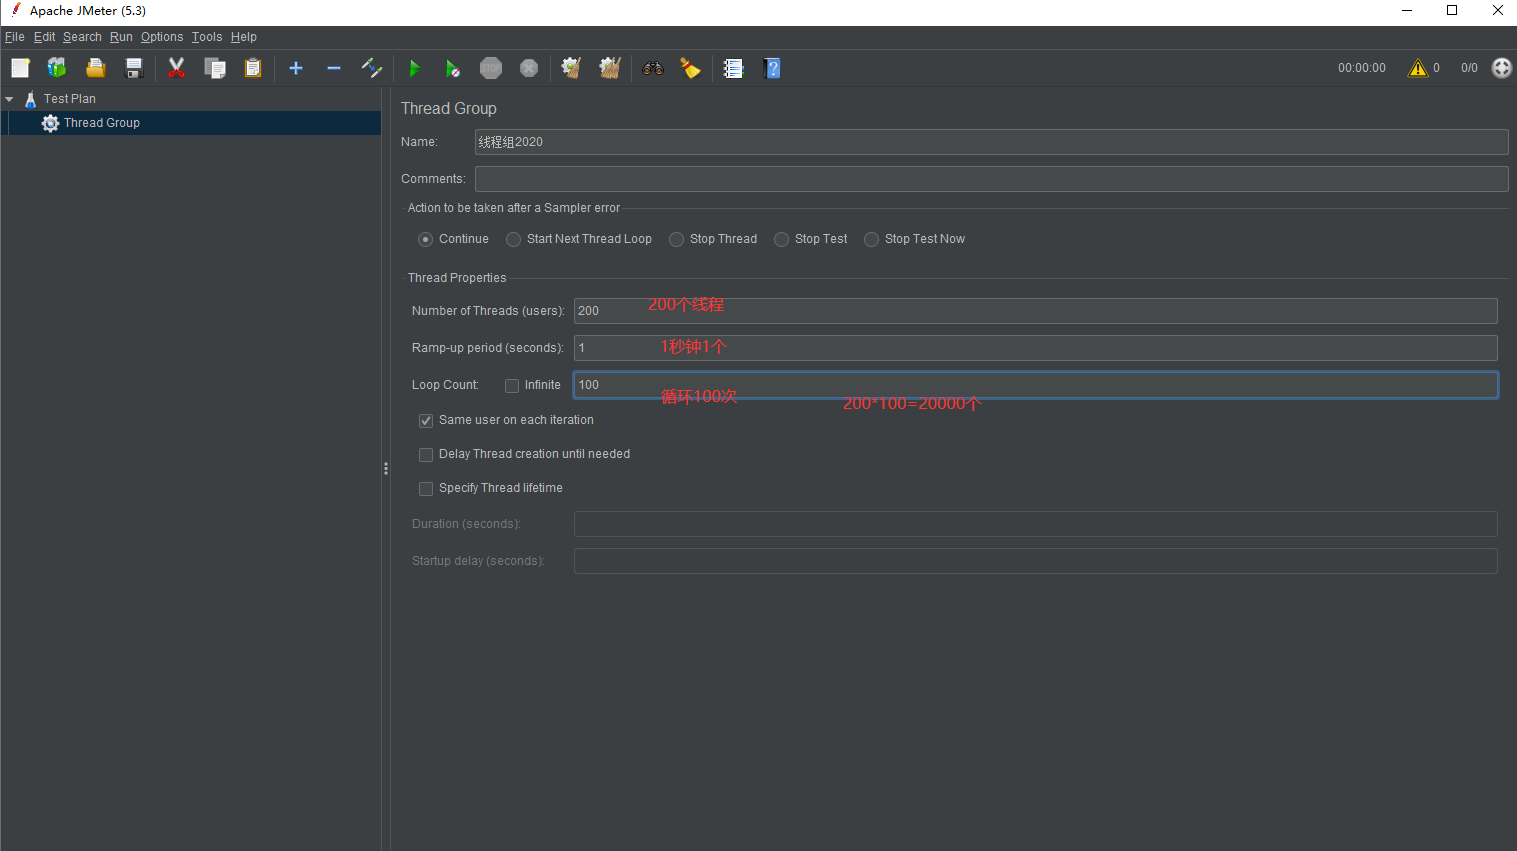This screenshot has height=851, width=1517.
Task: Click the split pane divider handle
Action: 386,468
